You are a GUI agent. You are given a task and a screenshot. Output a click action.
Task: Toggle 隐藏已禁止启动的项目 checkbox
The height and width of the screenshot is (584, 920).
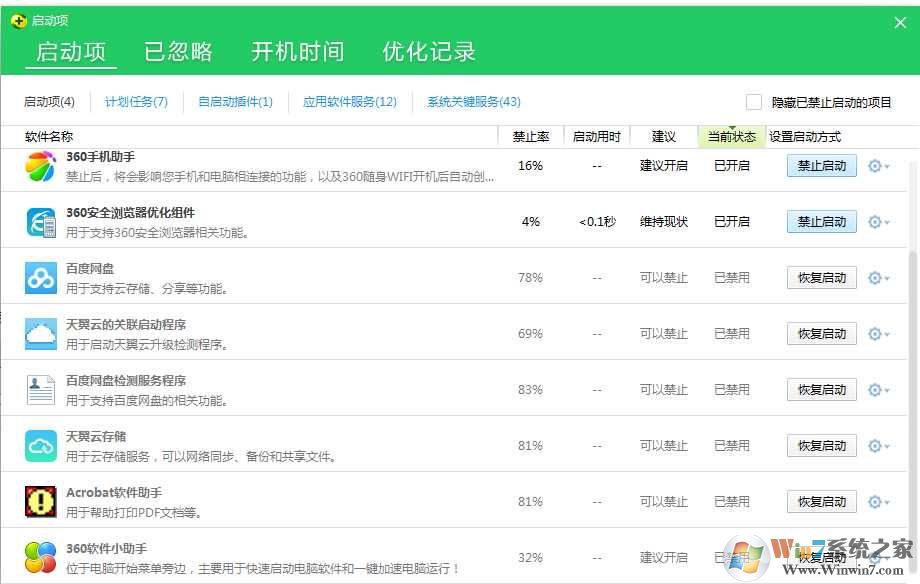click(754, 102)
